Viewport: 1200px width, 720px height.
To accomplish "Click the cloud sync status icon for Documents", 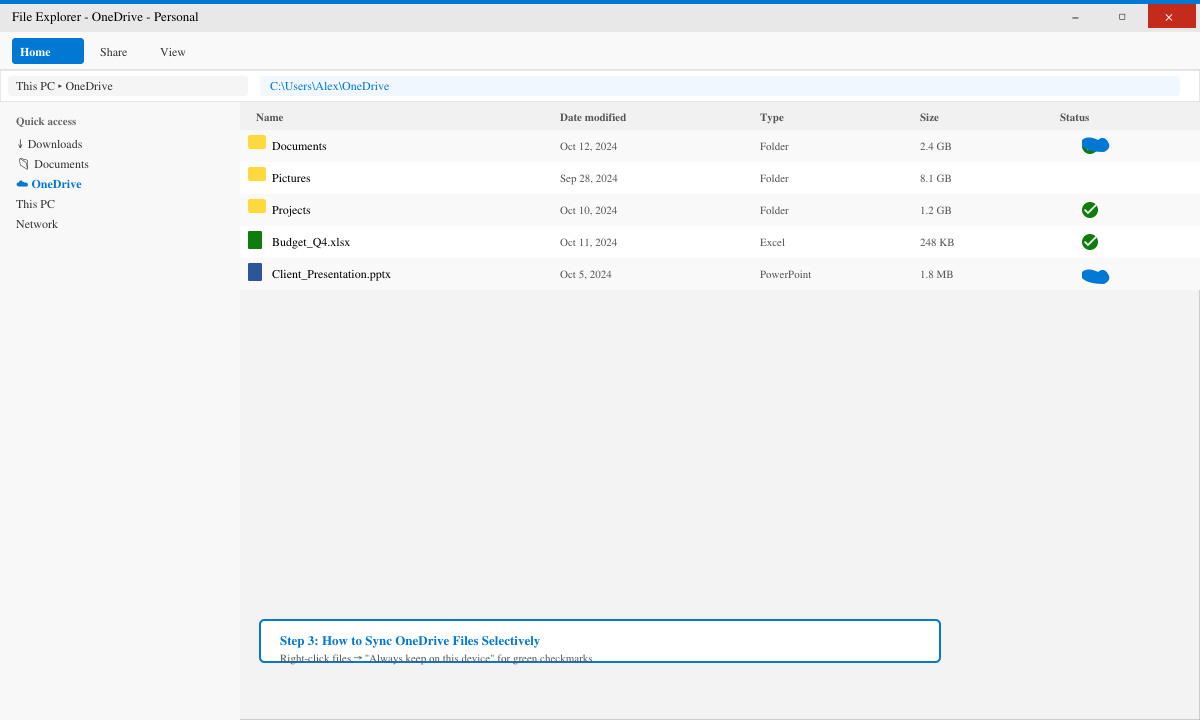I will [1096, 146].
